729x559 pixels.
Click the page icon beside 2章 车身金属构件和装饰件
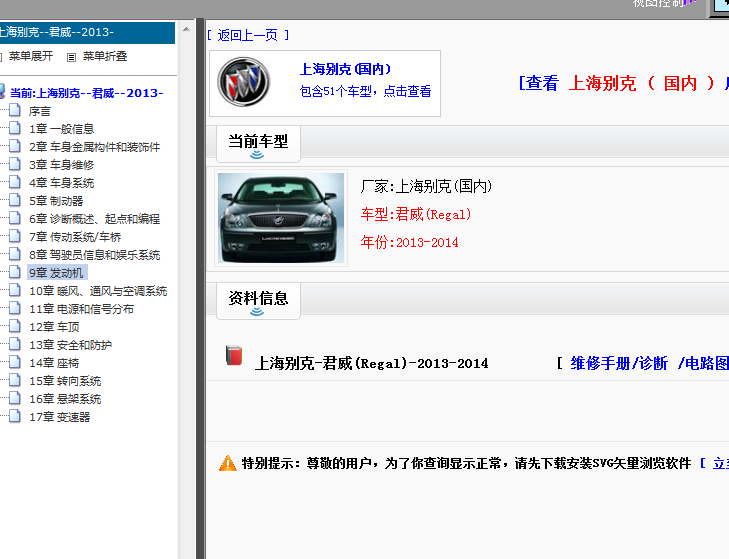click(15, 146)
